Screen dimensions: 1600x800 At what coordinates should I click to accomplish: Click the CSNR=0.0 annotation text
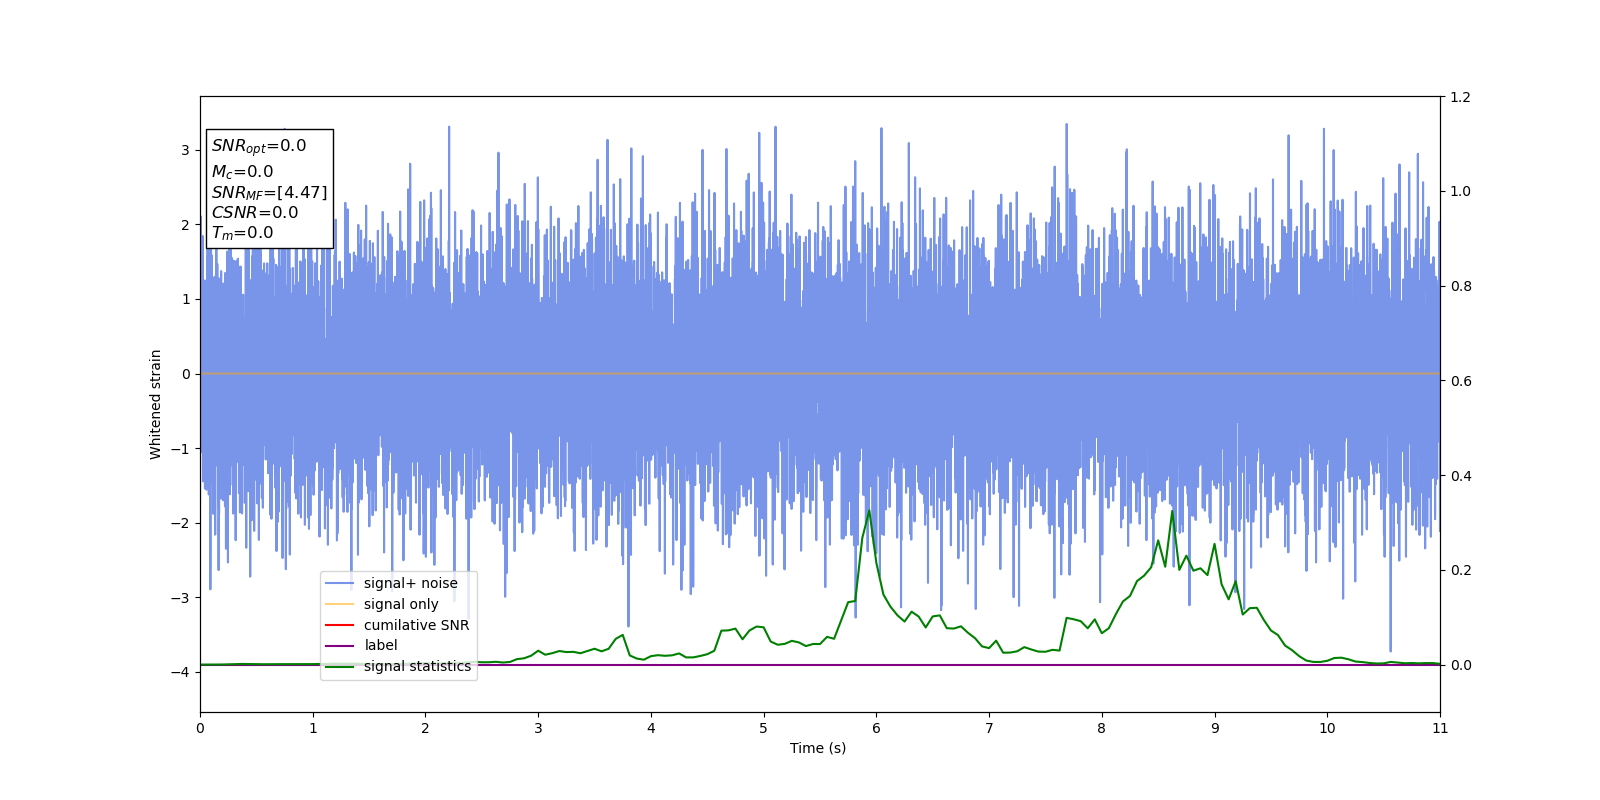coord(254,213)
